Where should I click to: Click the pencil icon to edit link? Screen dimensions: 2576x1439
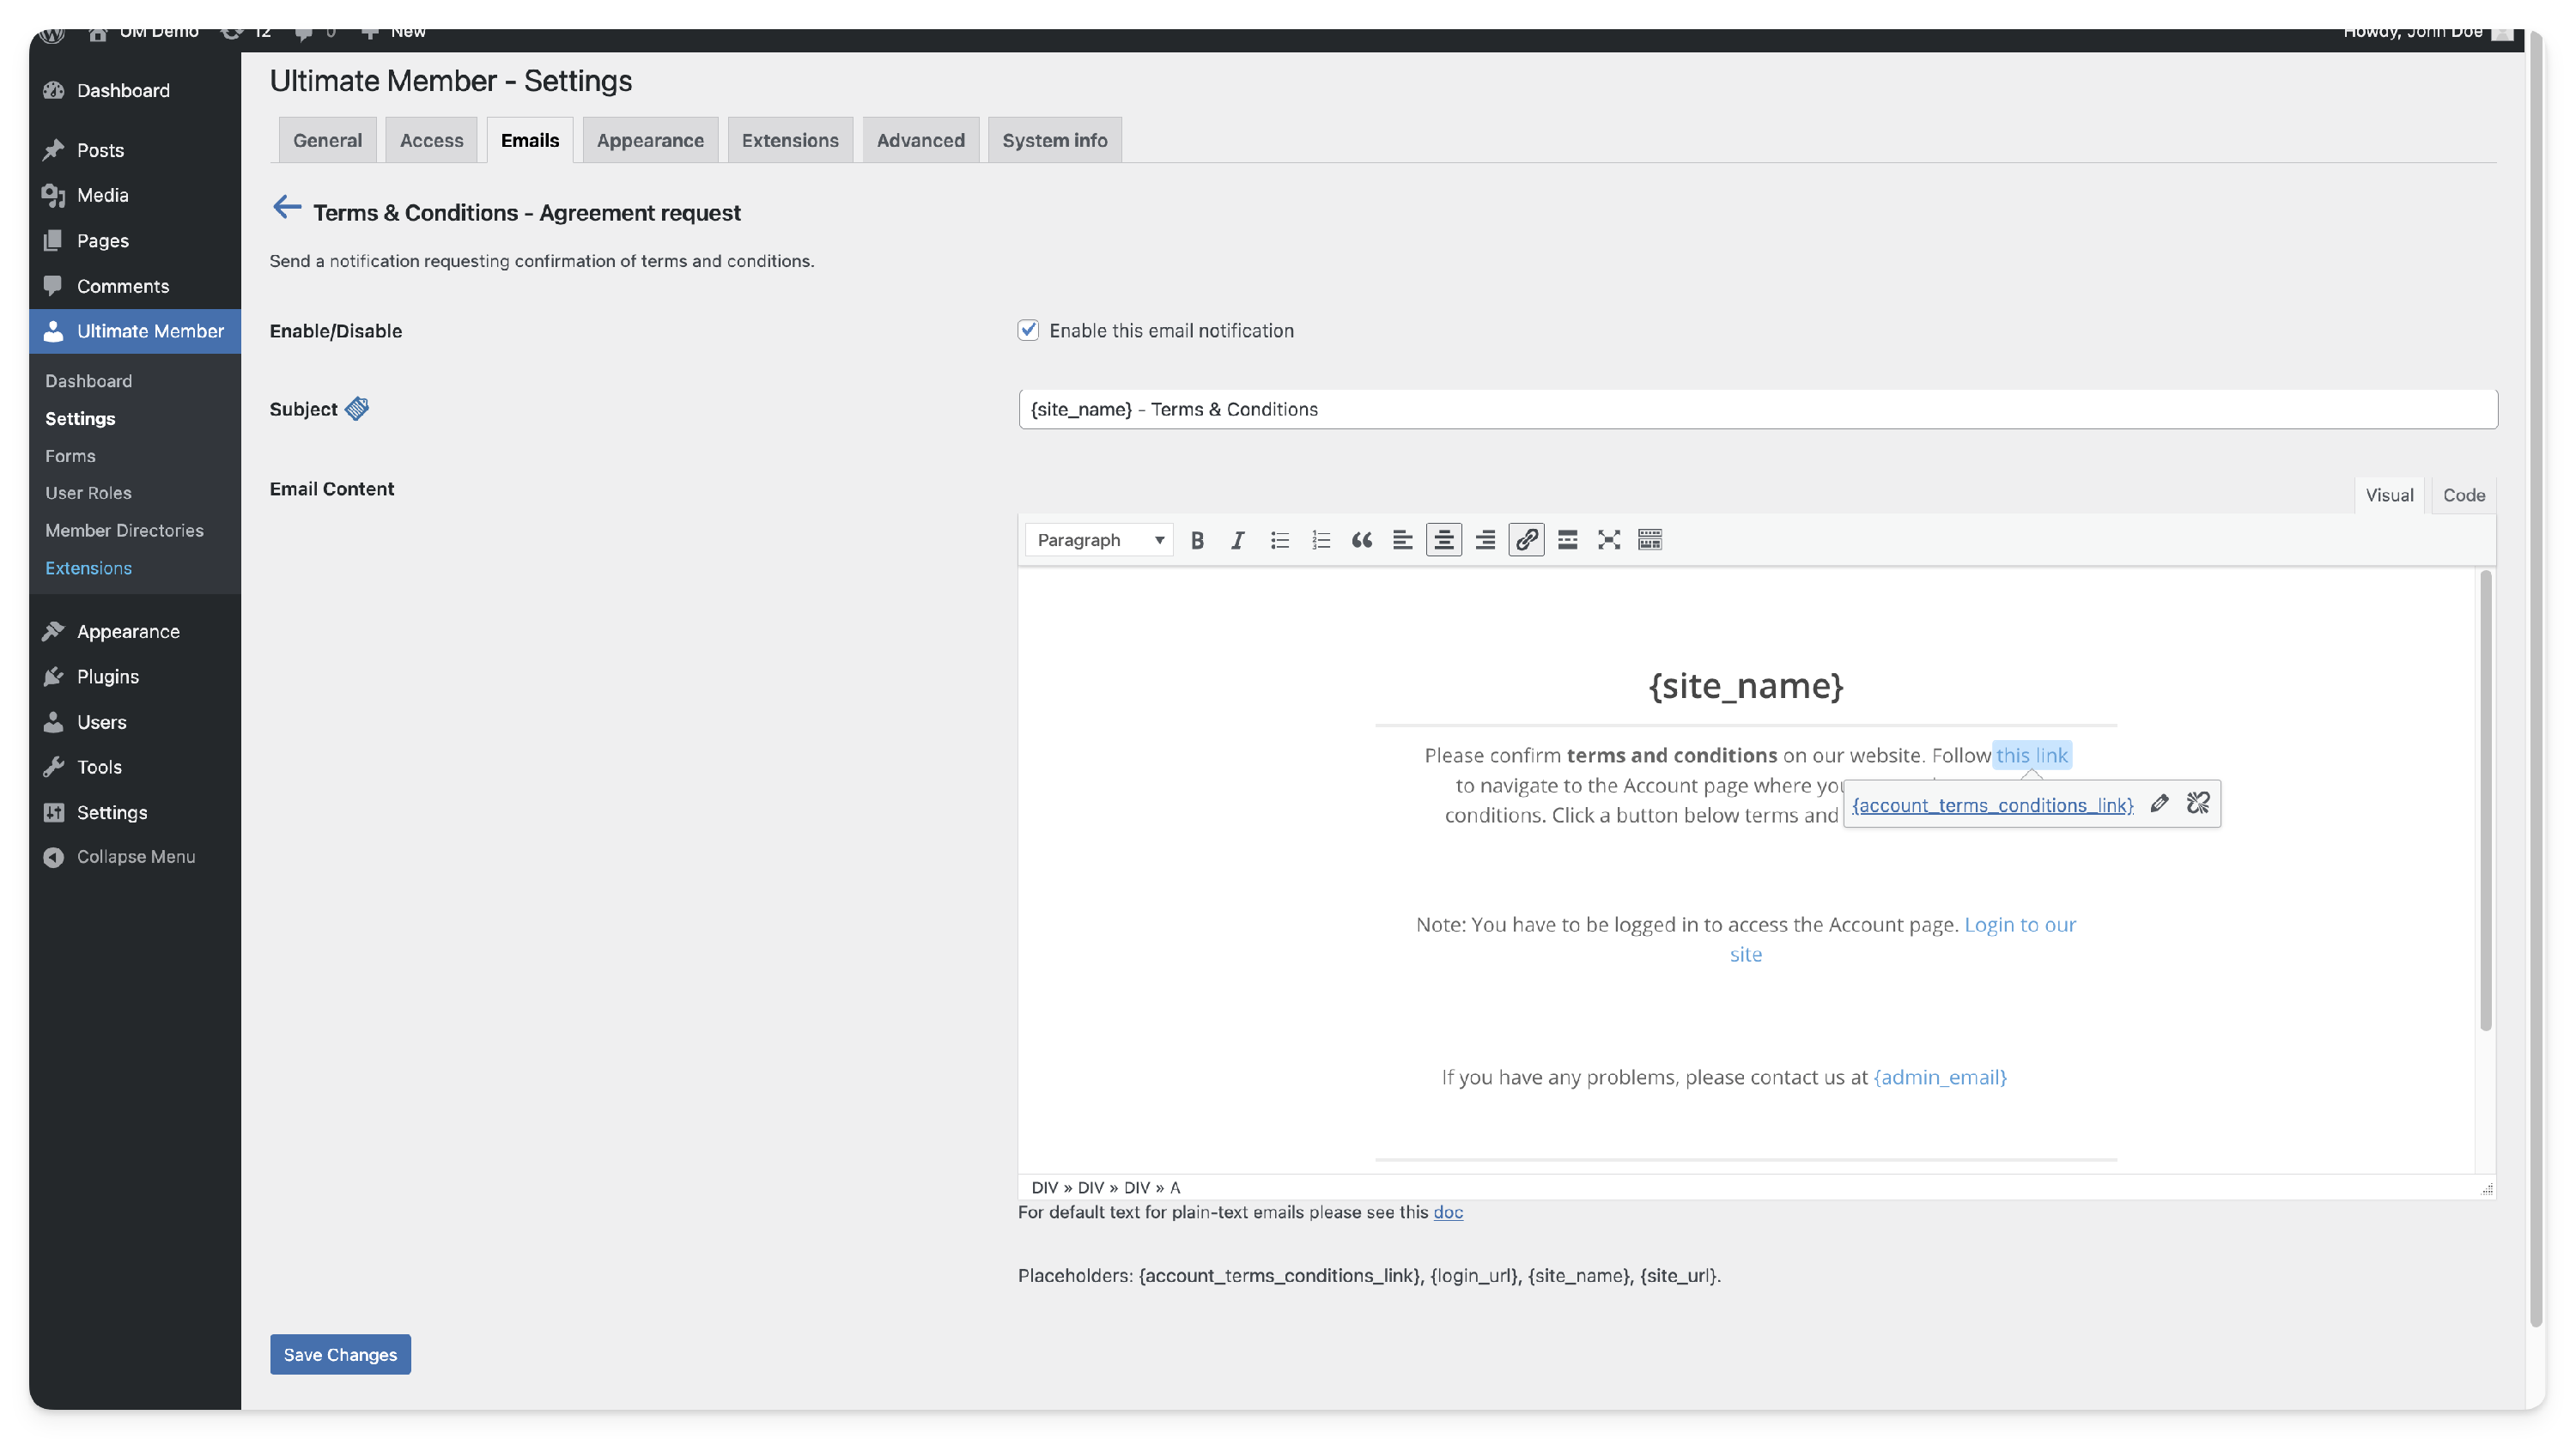point(2159,803)
